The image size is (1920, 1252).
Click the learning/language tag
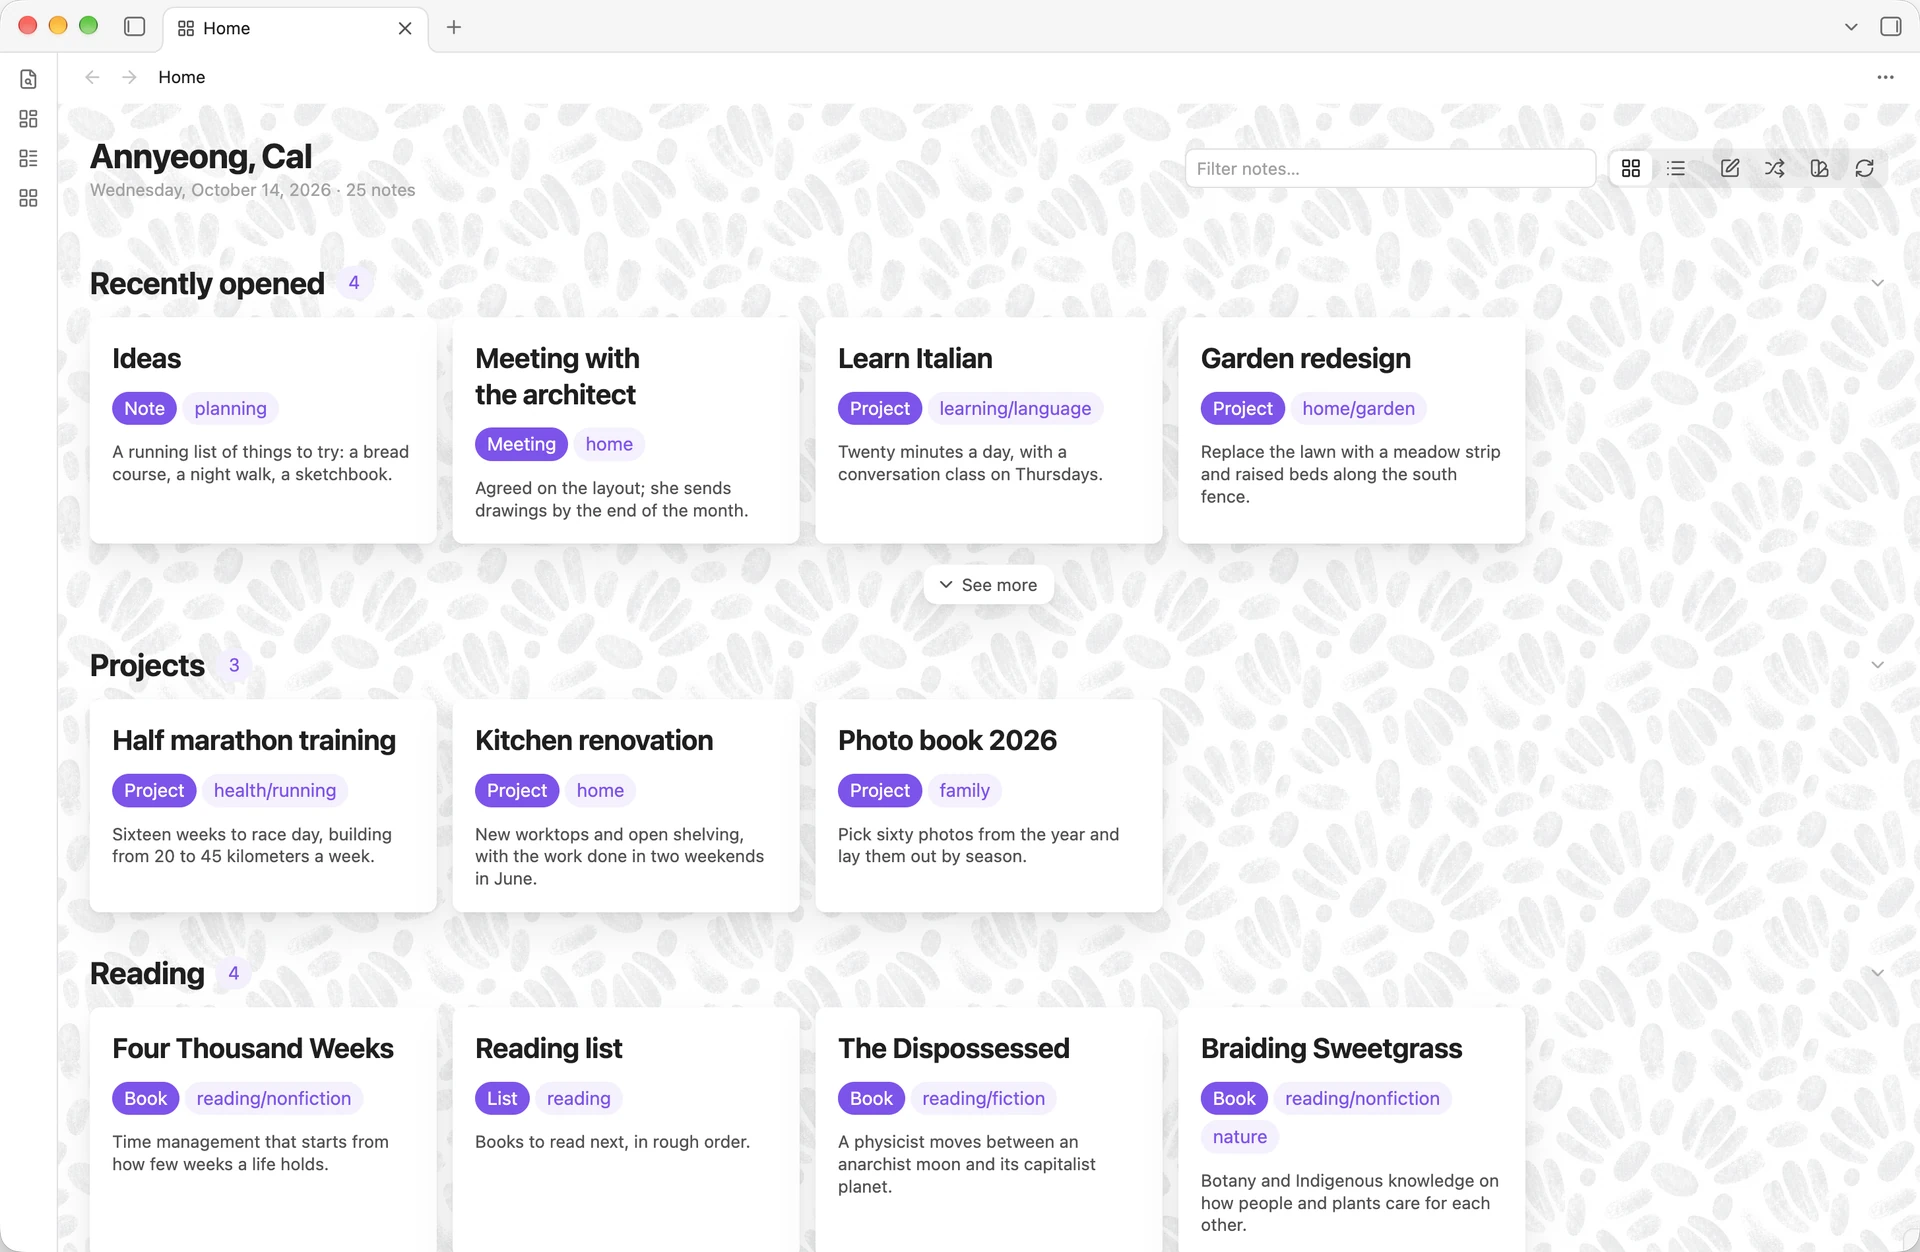(x=1015, y=408)
